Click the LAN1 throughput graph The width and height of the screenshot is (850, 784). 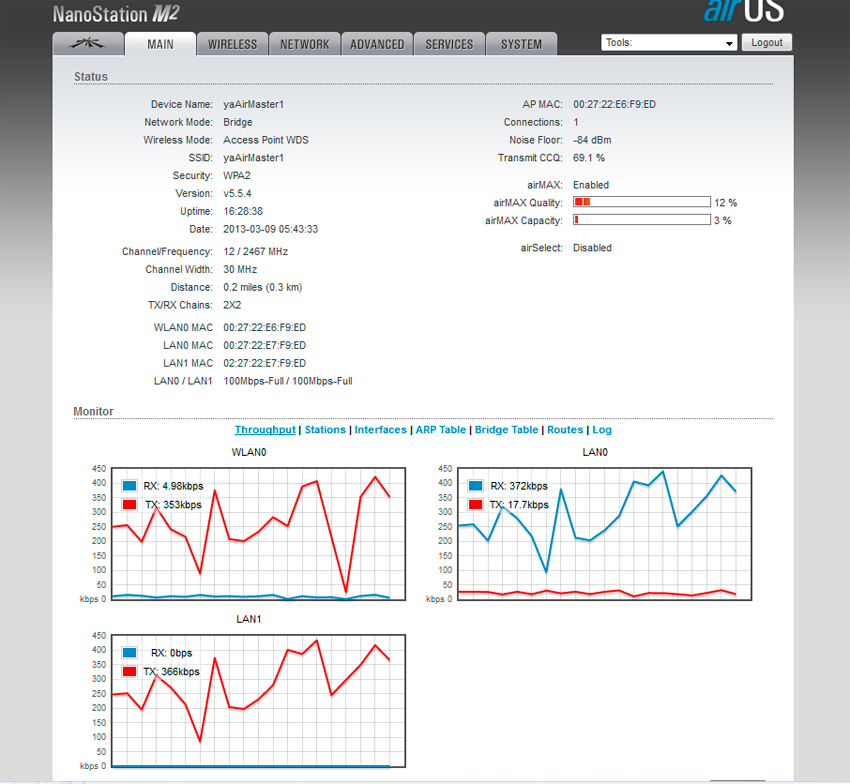(x=258, y=701)
